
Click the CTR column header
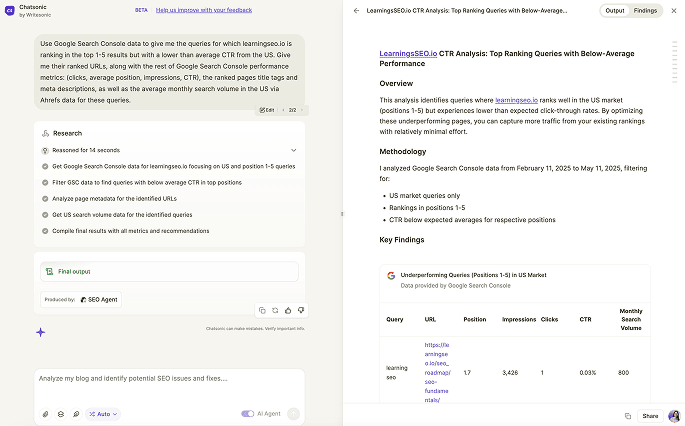coord(585,319)
